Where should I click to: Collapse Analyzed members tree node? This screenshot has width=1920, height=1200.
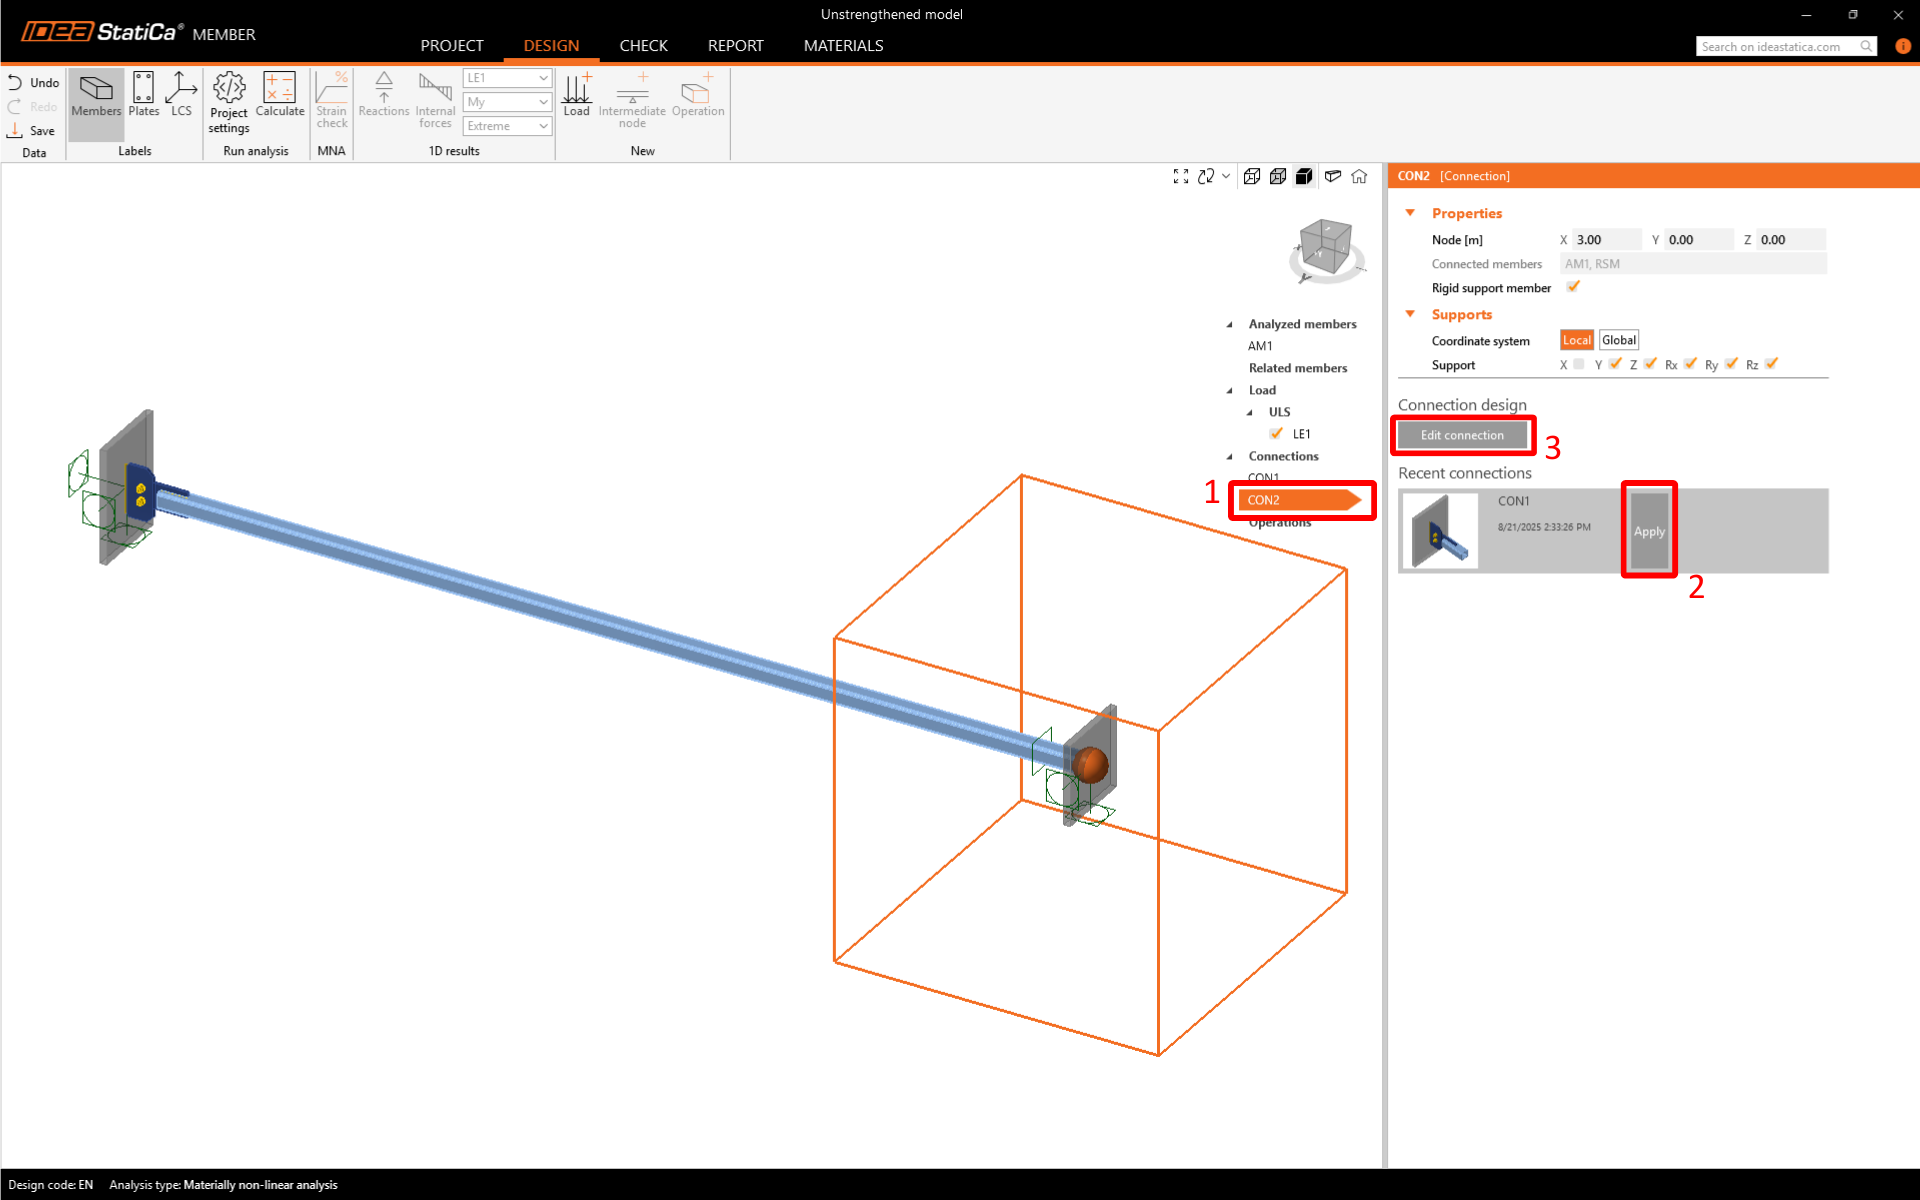click(x=1230, y=324)
